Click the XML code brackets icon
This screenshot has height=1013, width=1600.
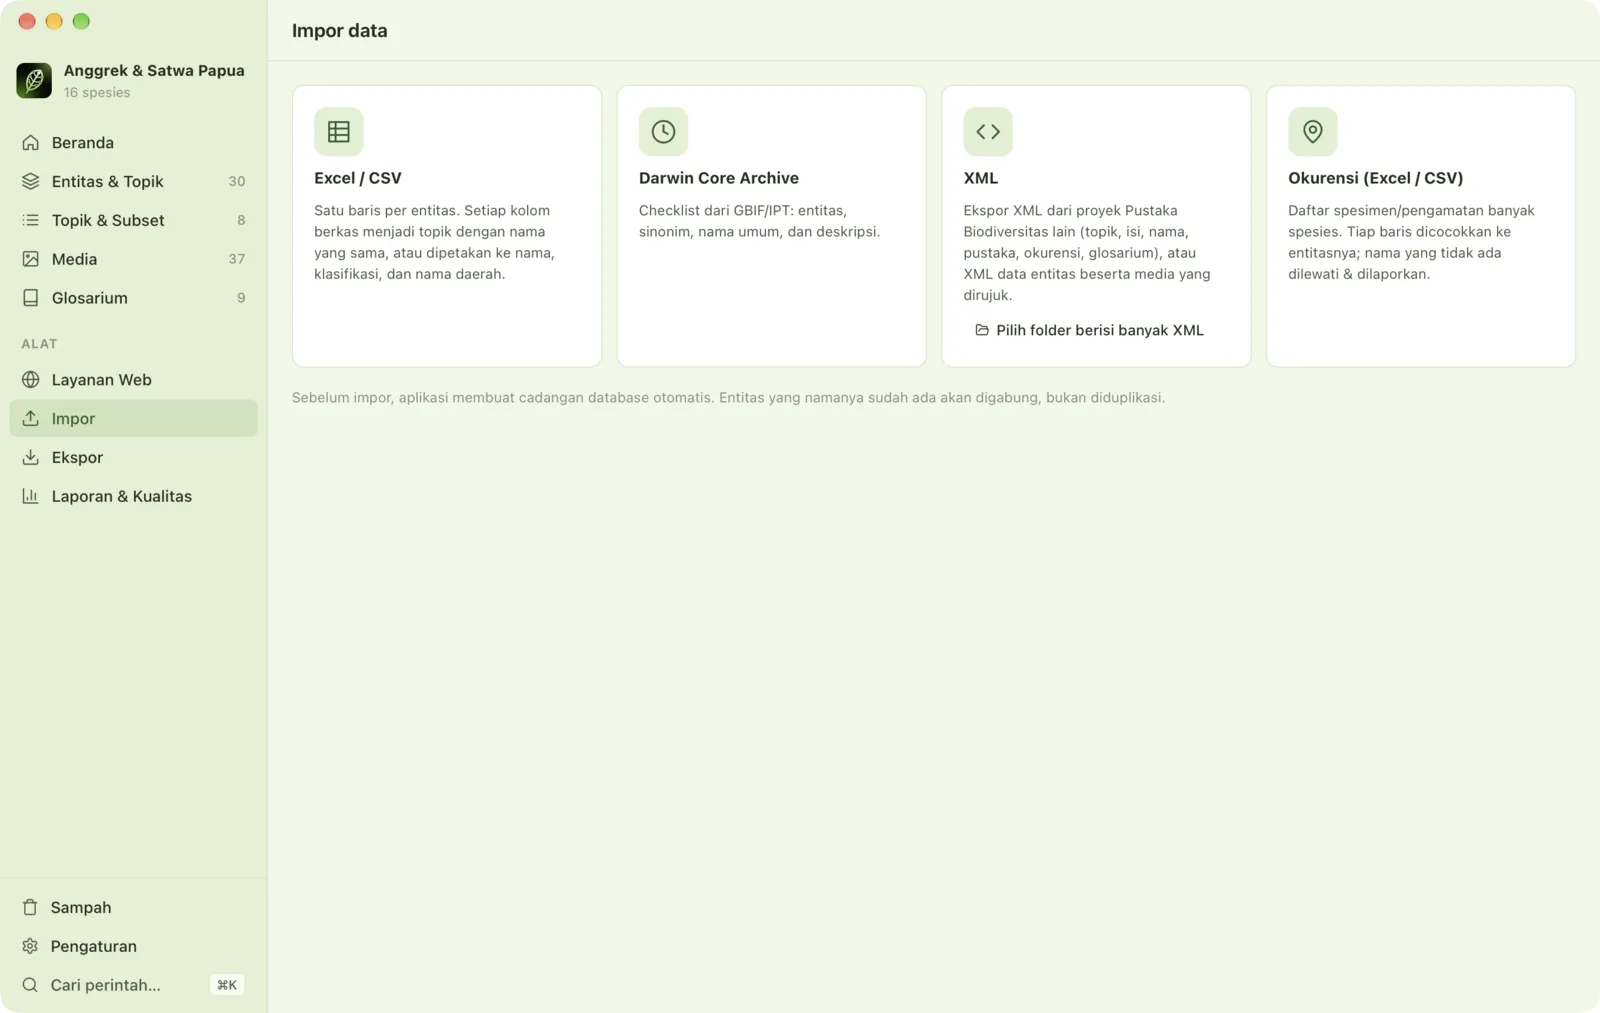tap(988, 131)
